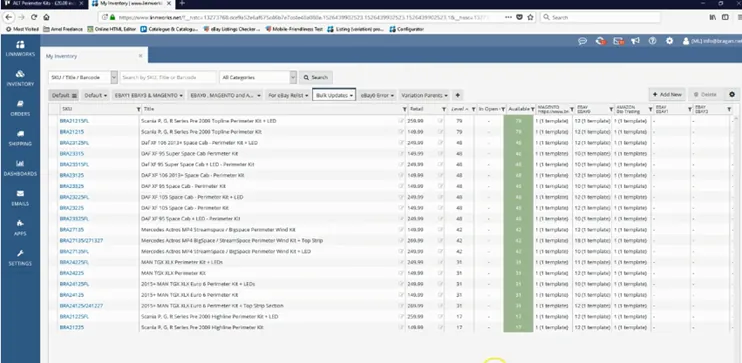The height and width of the screenshot is (363, 742).
Task: Close the My Inventory inner tab
Action: (x=141, y=56)
